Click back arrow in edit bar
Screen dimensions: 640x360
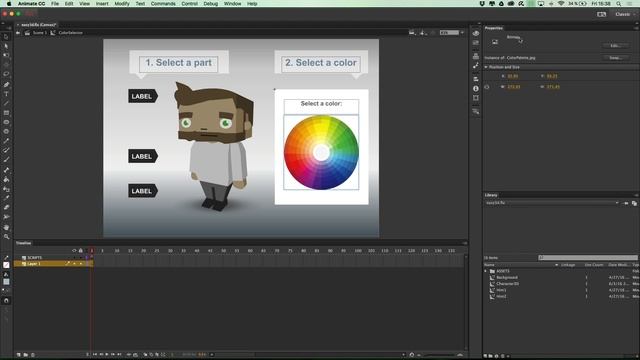(18, 33)
